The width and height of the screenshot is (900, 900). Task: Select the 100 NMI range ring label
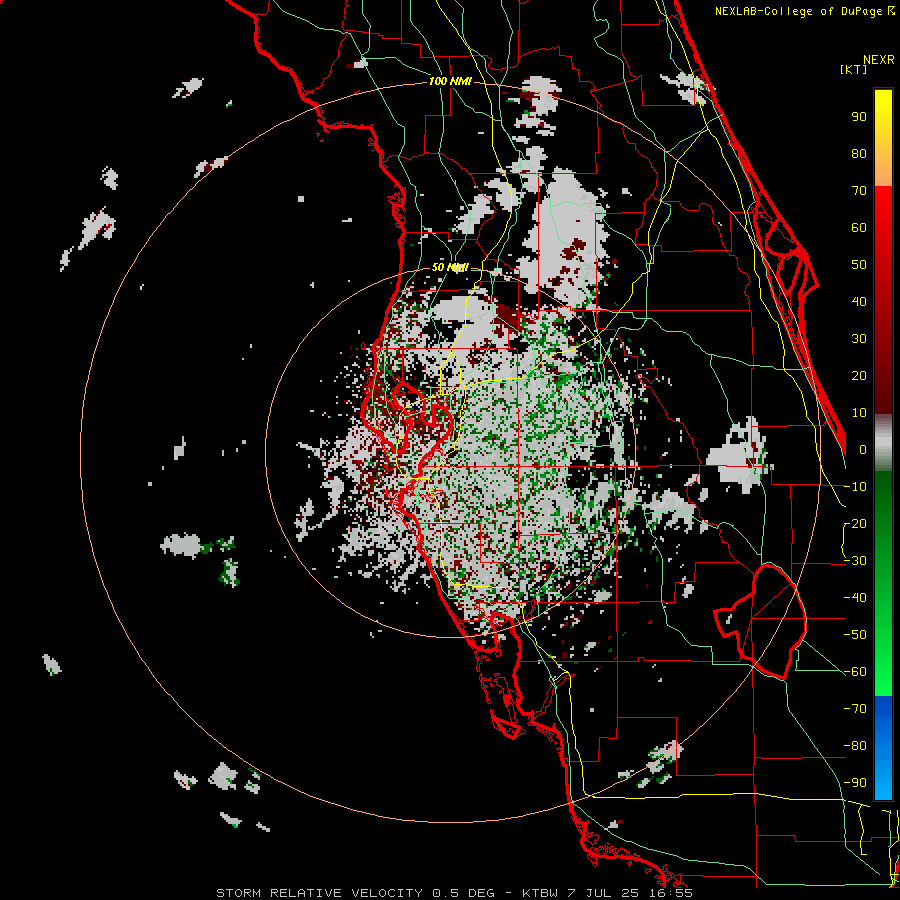click(450, 82)
